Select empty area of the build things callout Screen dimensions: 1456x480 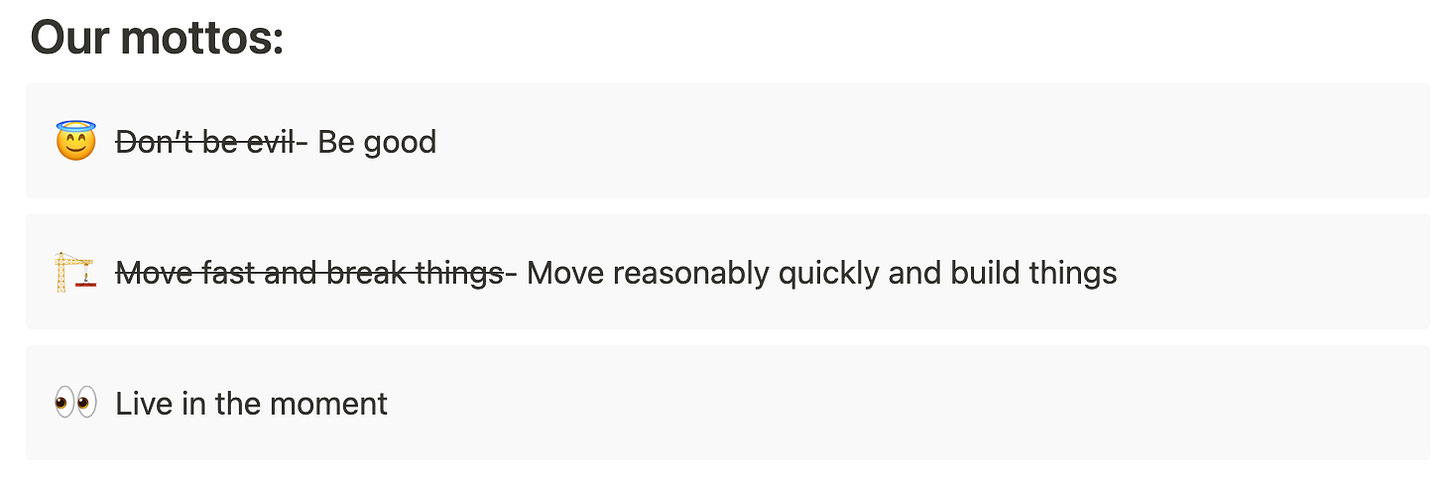[x=1270, y=272]
